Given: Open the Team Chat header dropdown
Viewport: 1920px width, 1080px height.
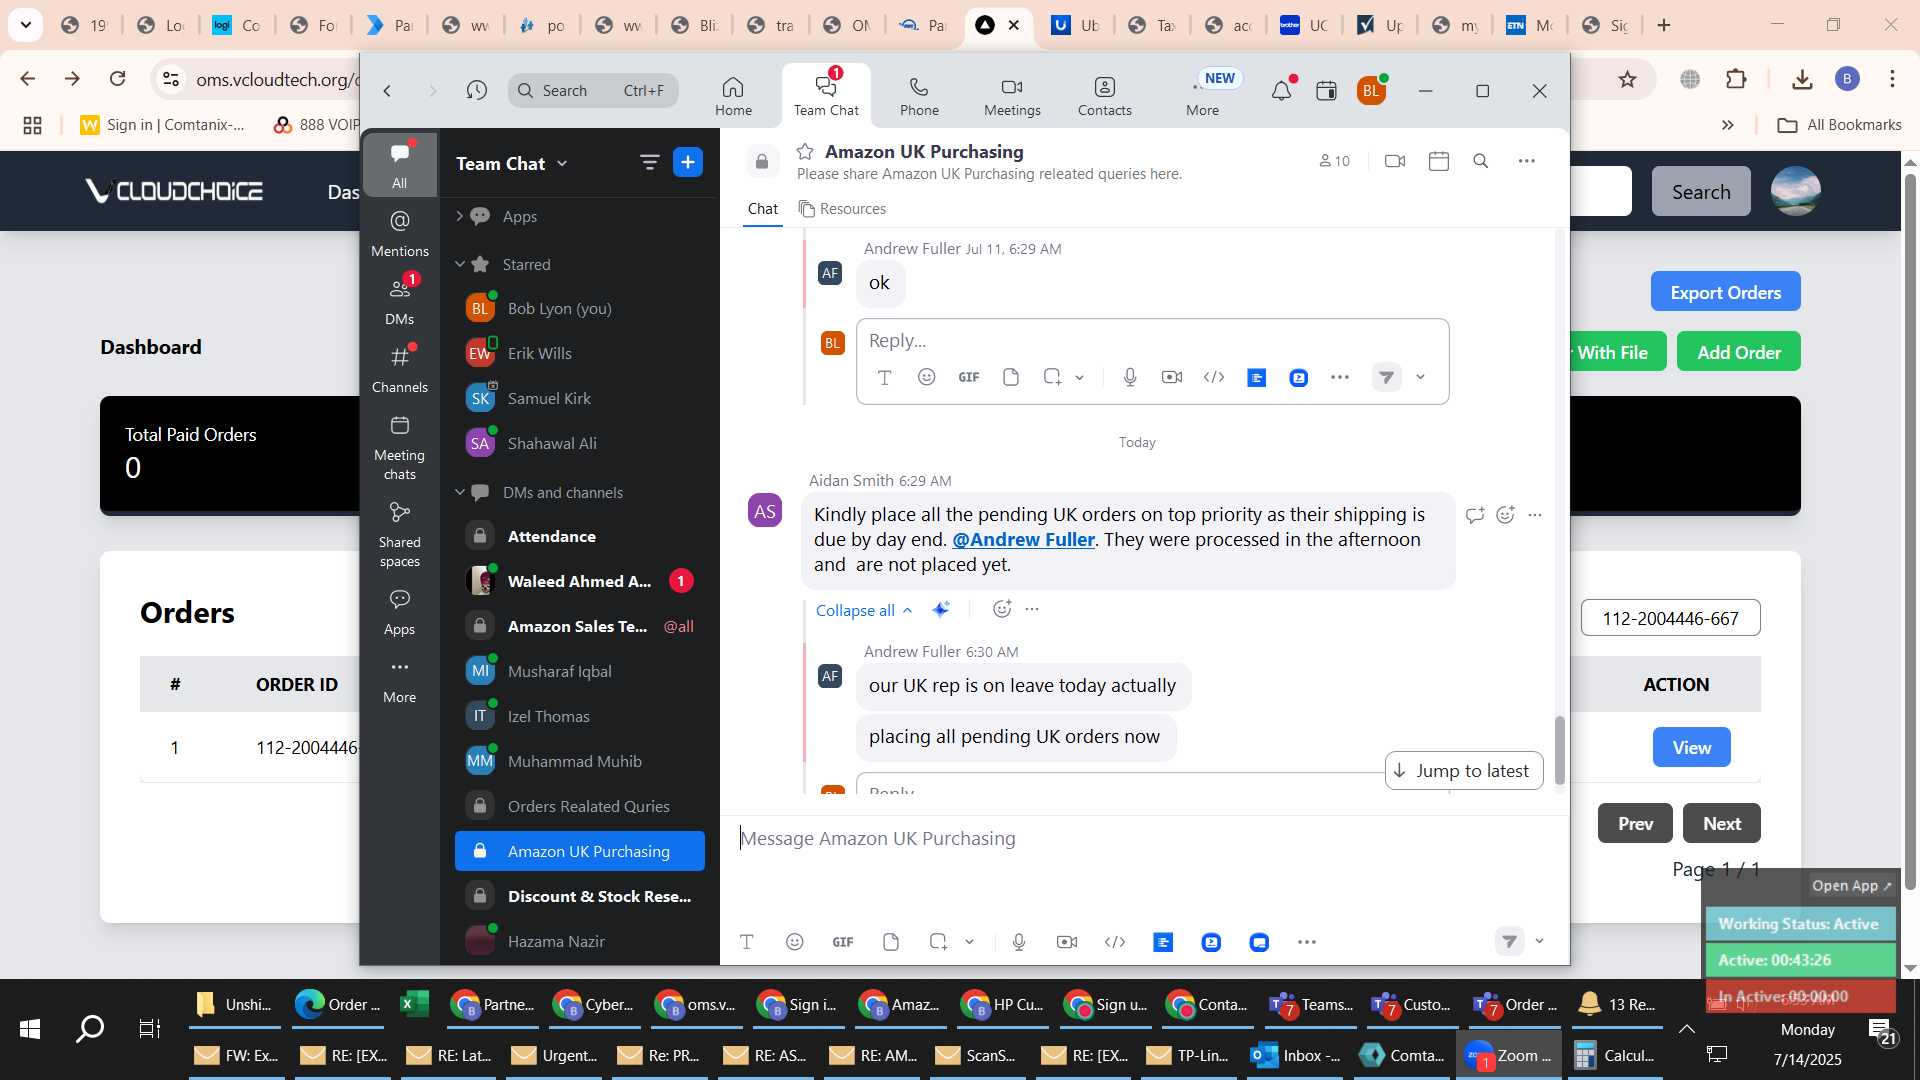Looking at the screenshot, I should pos(562,163).
